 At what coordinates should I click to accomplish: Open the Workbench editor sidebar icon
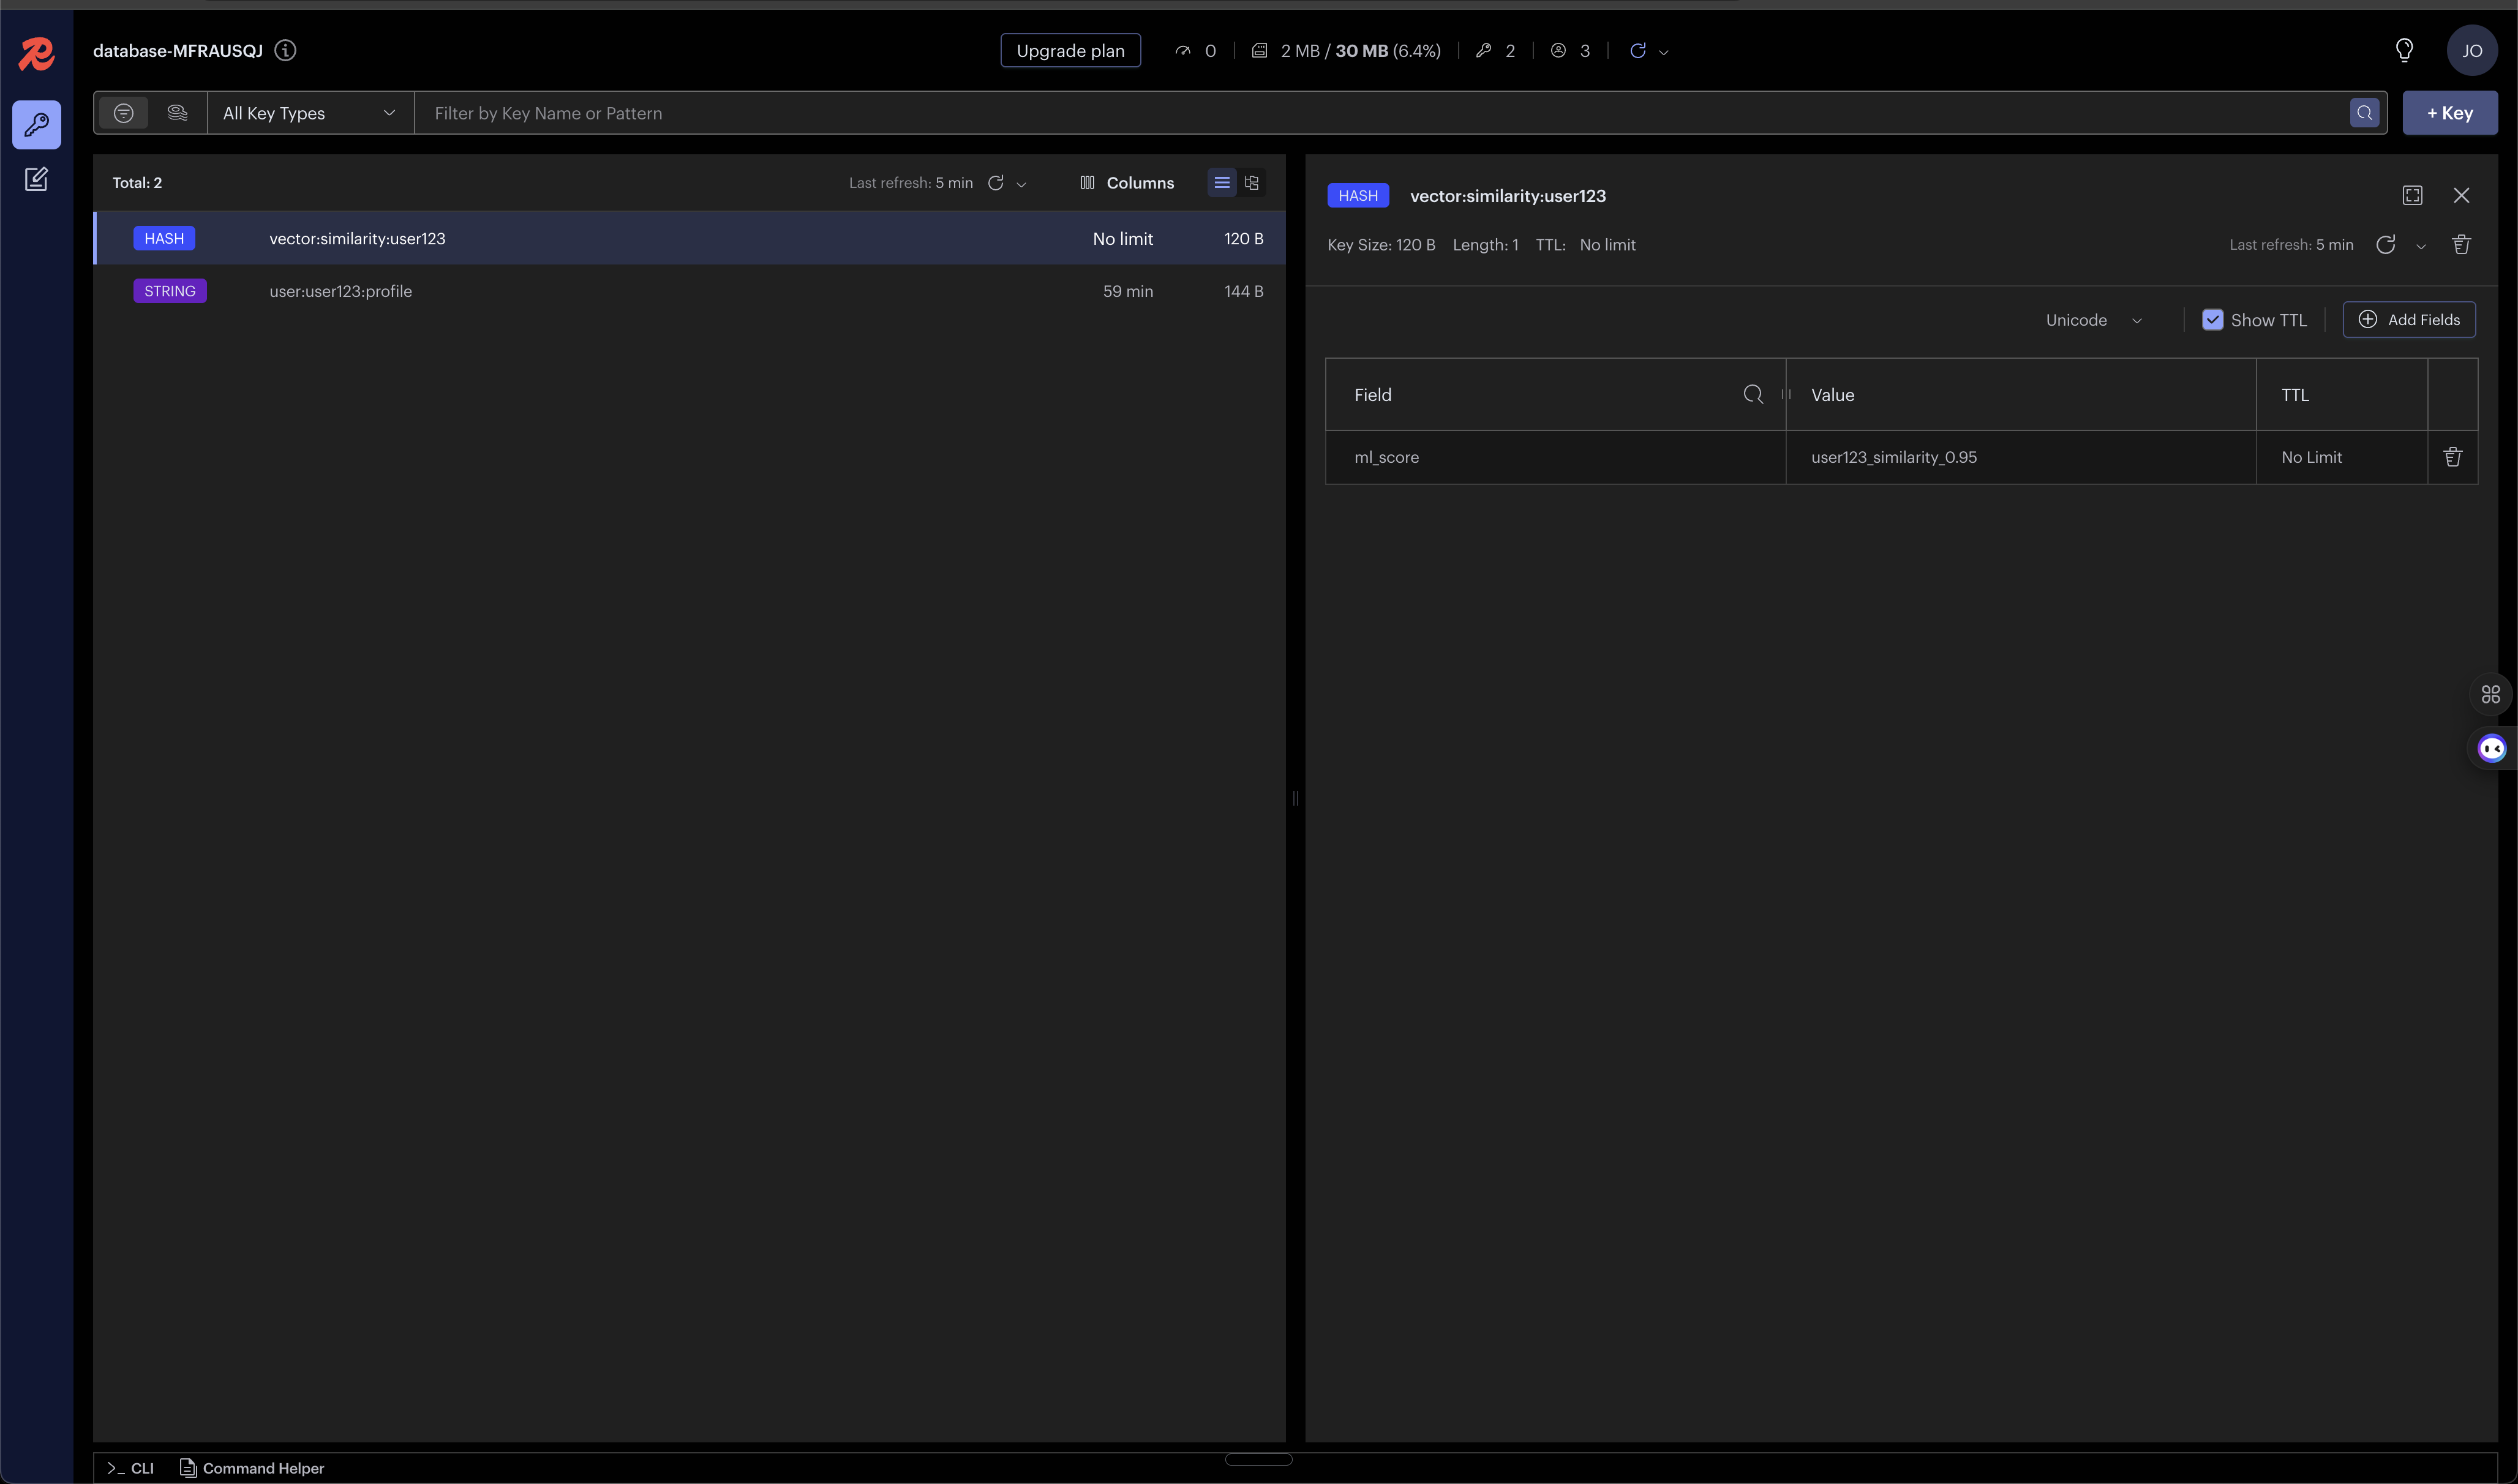click(x=36, y=179)
